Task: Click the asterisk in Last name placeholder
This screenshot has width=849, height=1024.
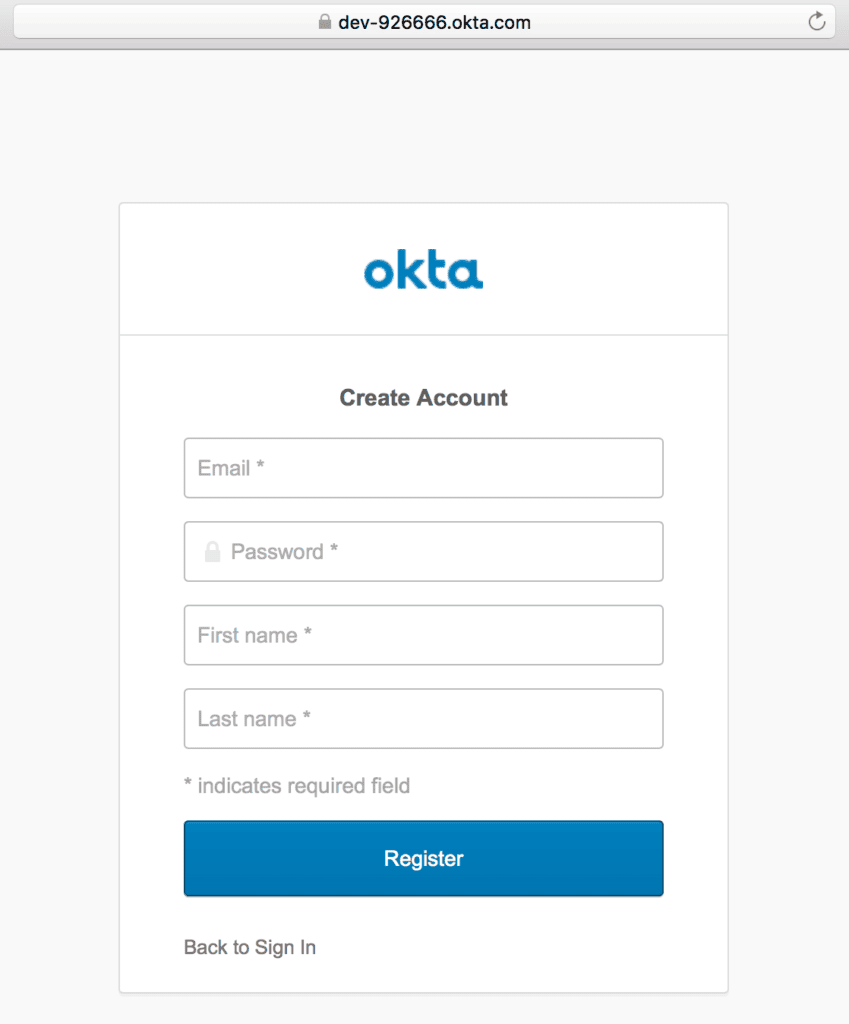Action: tap(306, 717)
